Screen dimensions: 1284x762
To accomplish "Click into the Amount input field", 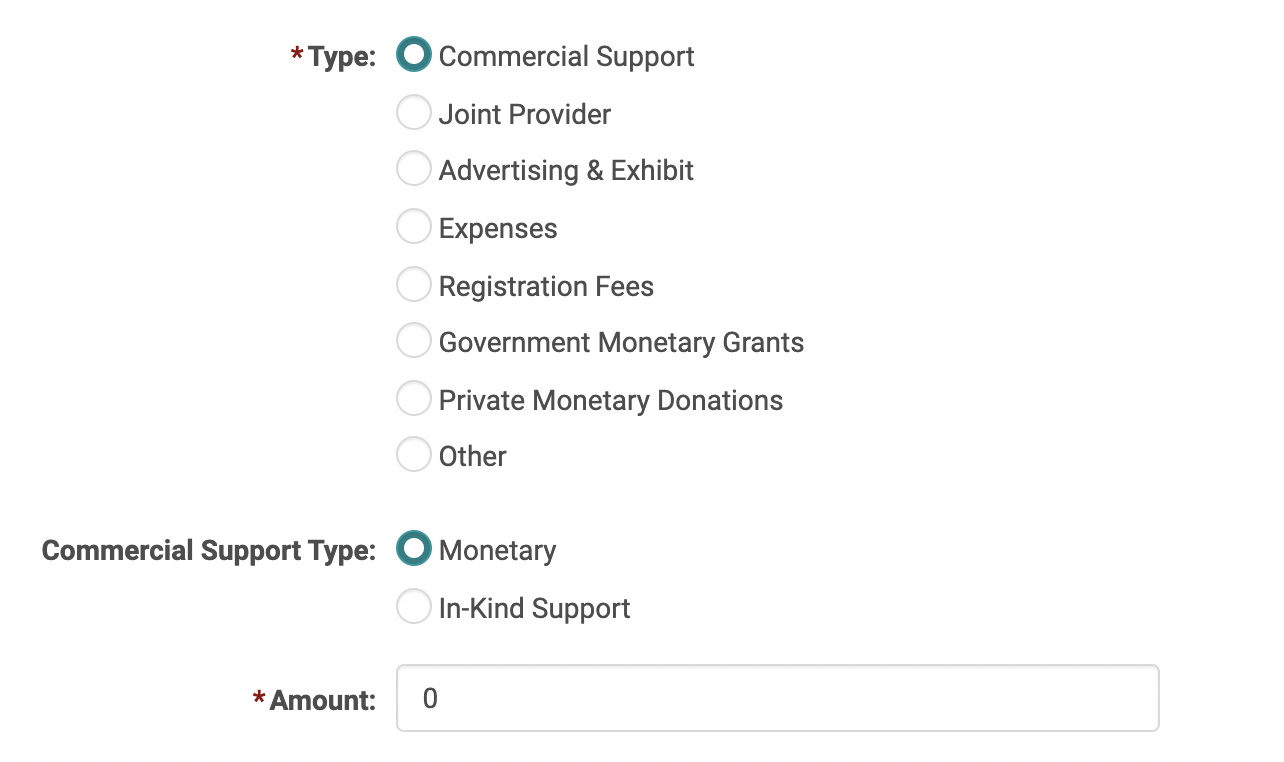I will coord(777,698).
